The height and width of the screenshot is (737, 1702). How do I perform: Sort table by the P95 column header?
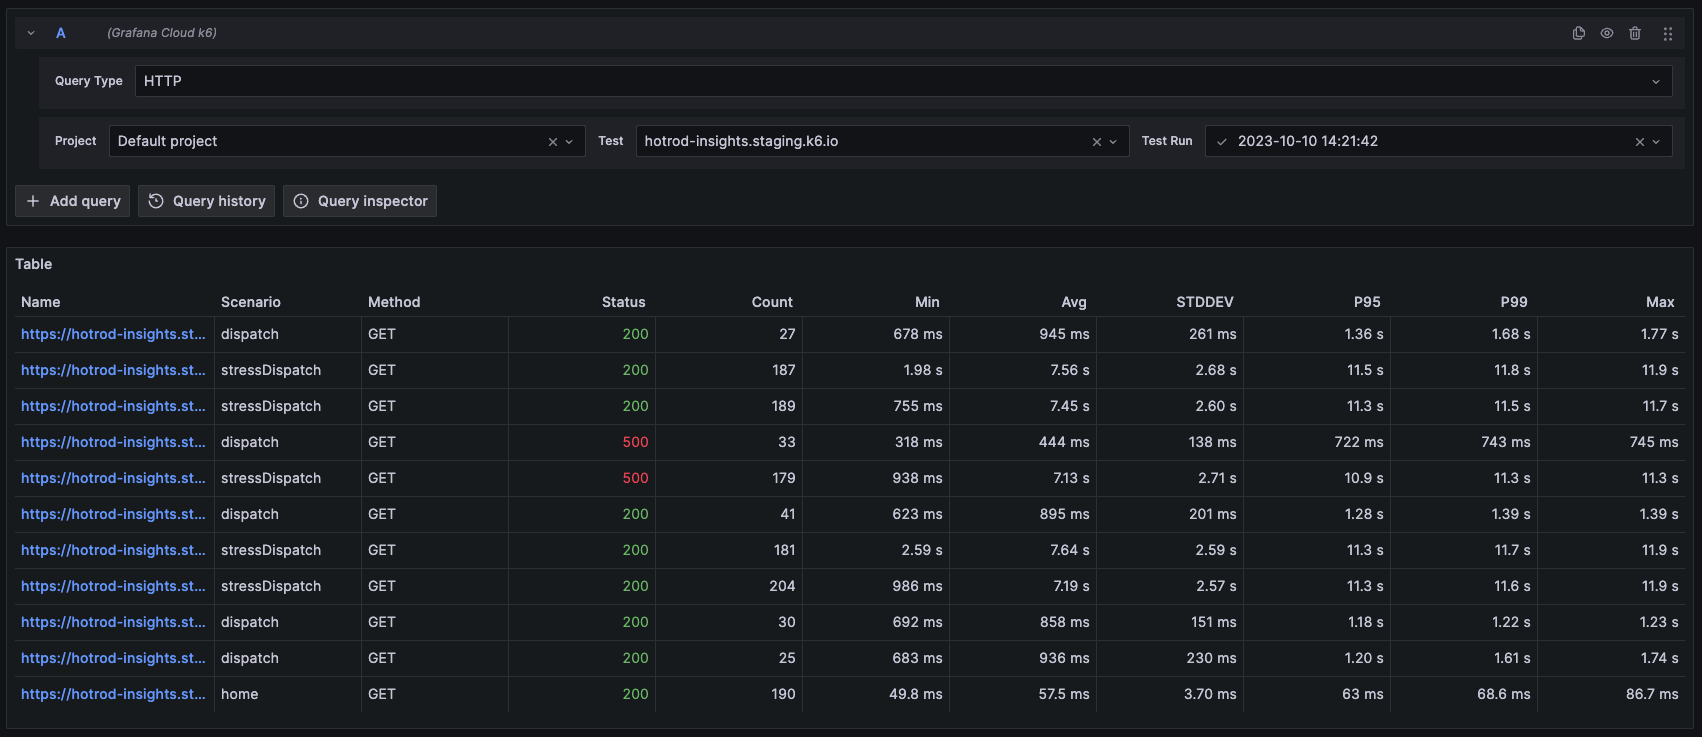click(x=1366, y=302)
